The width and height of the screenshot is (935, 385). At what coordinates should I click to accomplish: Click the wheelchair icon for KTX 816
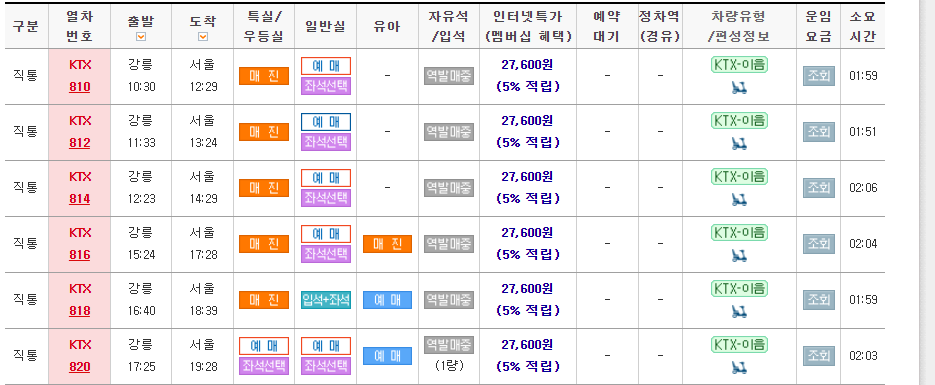point(739,256)
